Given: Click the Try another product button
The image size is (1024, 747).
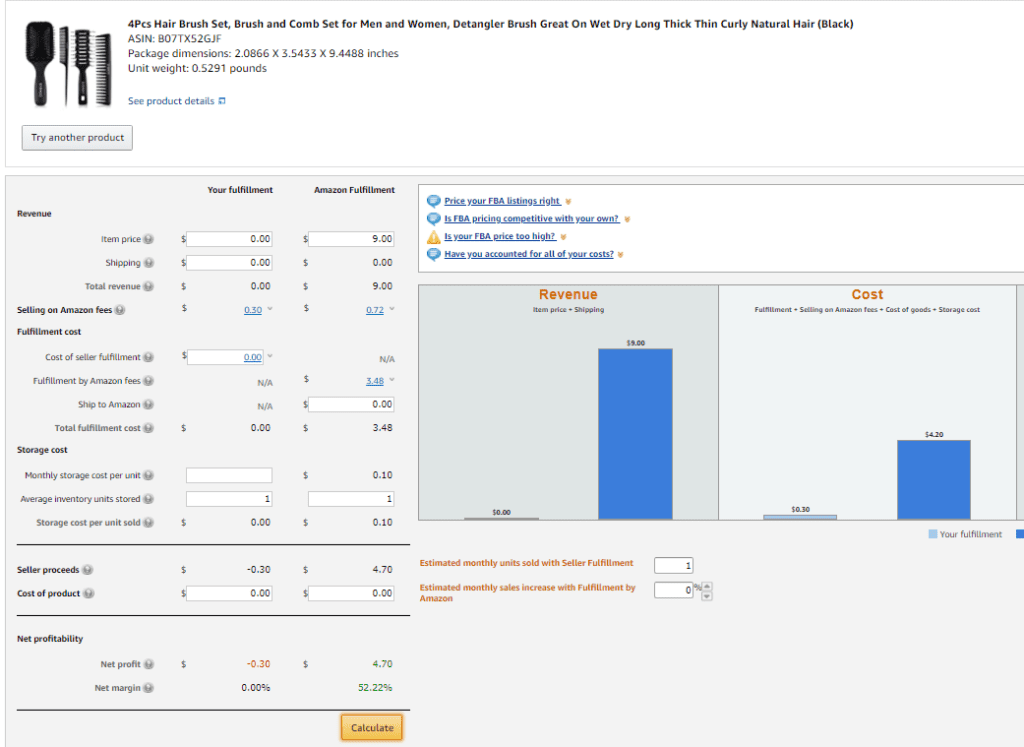Looking at the screenshot, I should [x=76, y=137].
